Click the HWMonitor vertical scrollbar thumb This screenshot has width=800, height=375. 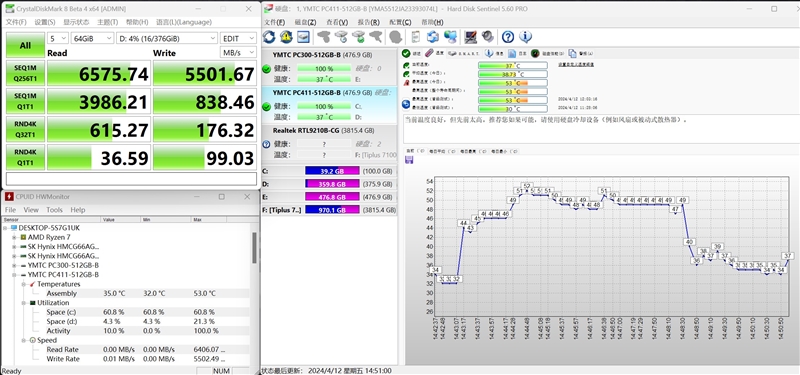254,247
